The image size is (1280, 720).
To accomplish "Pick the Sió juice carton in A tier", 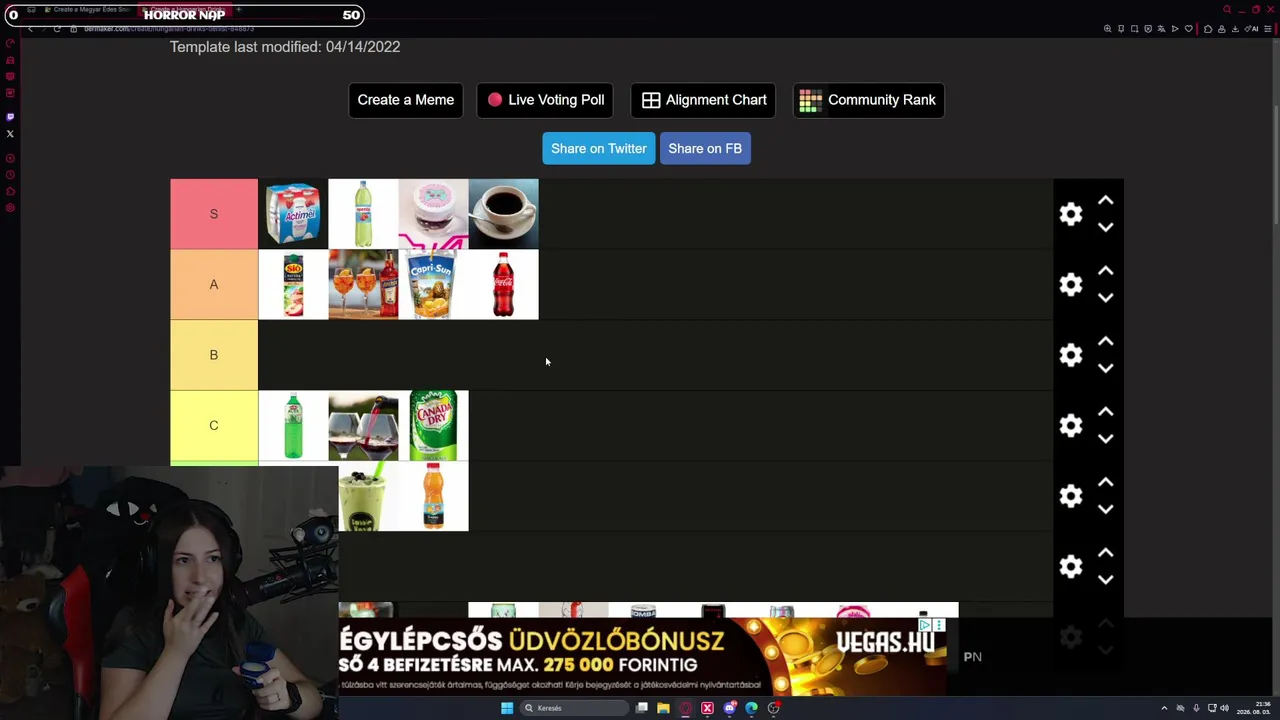I will (293, 284).
